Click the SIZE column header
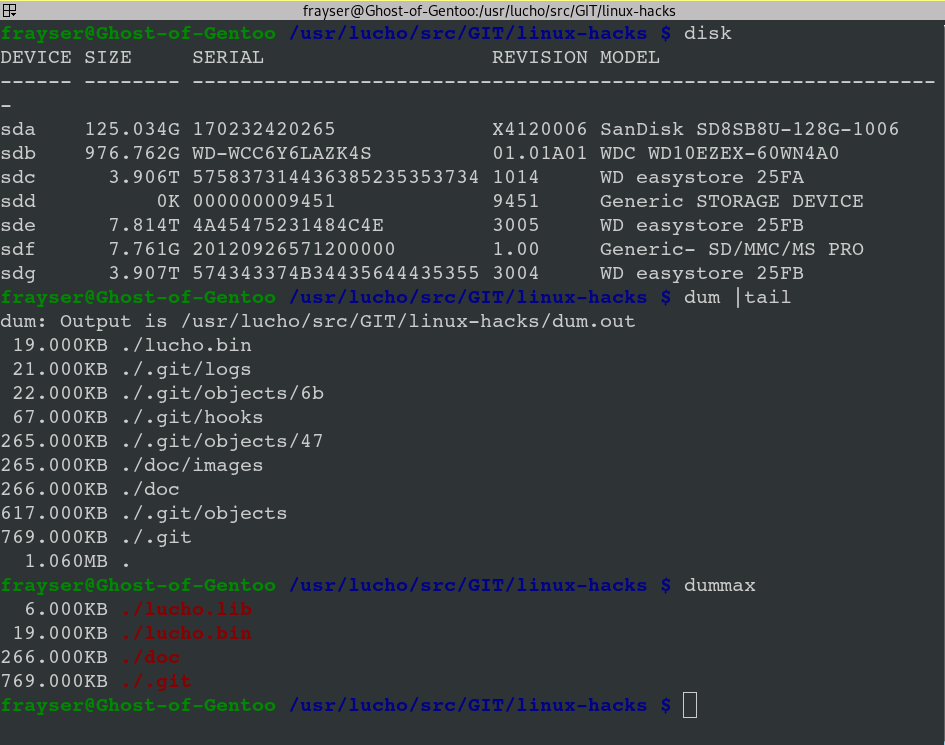Image resolution: width=945 pixels, height=745 pixels. tap(108, 57)
